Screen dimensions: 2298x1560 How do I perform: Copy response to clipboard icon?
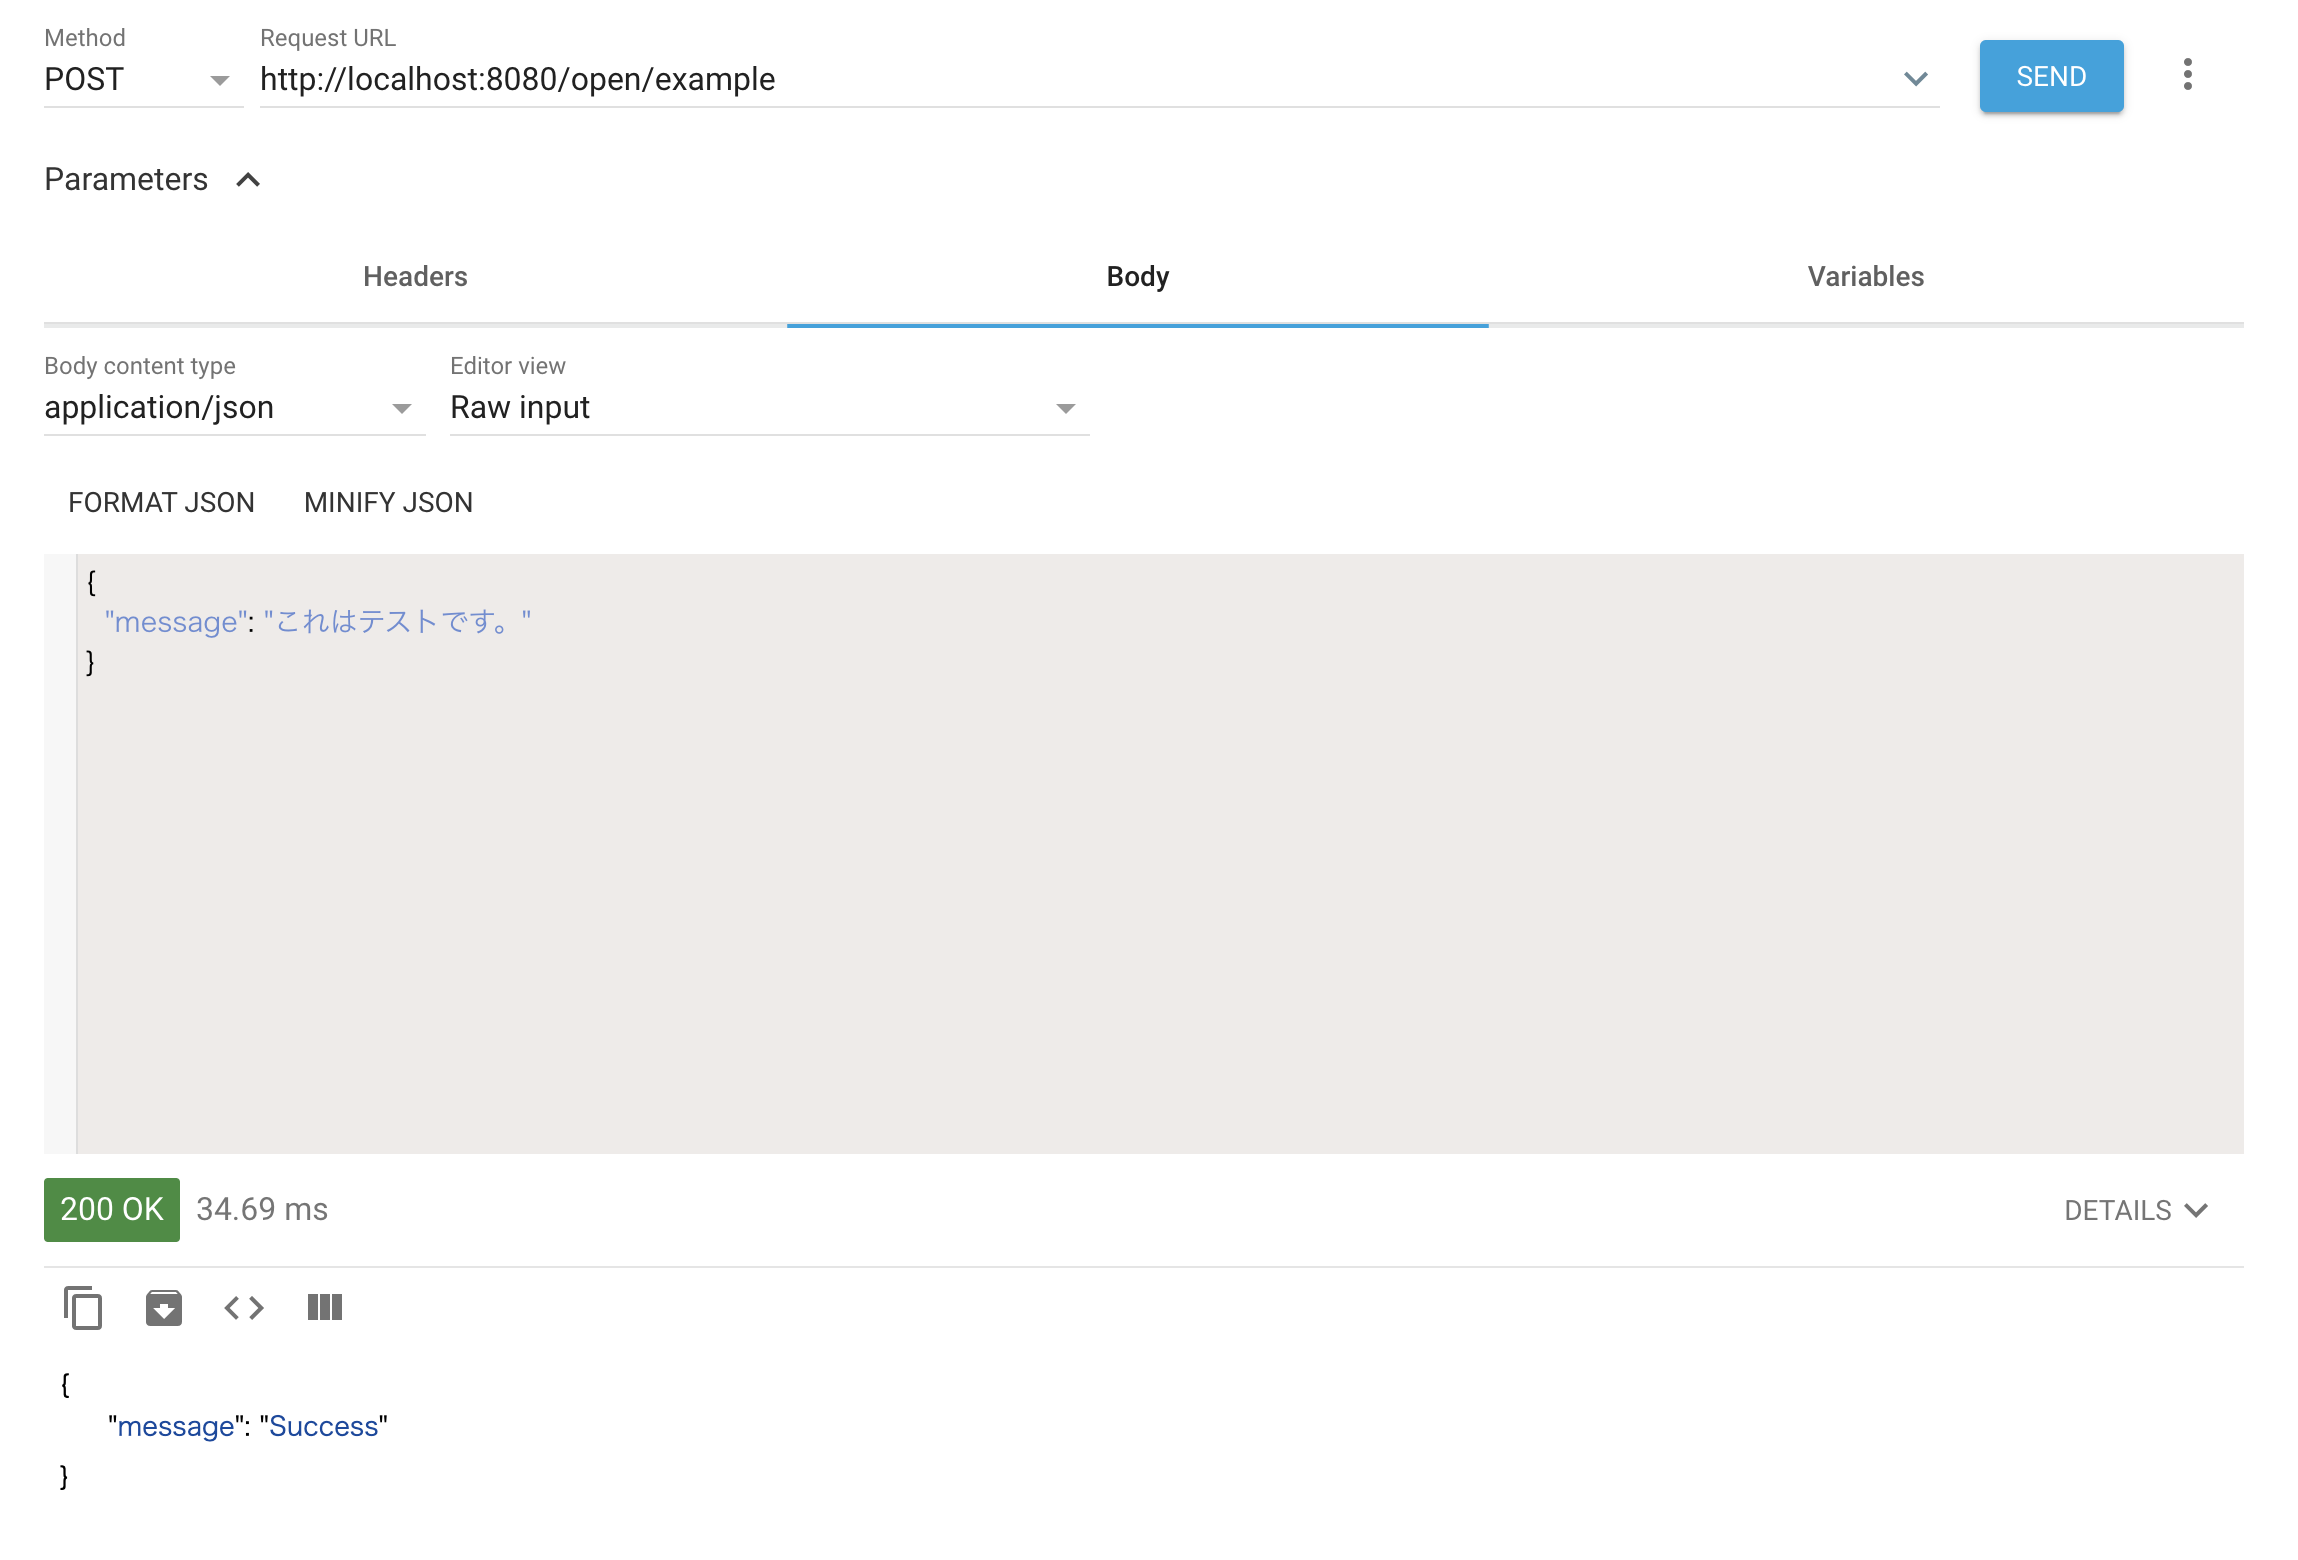point(83,1307)
